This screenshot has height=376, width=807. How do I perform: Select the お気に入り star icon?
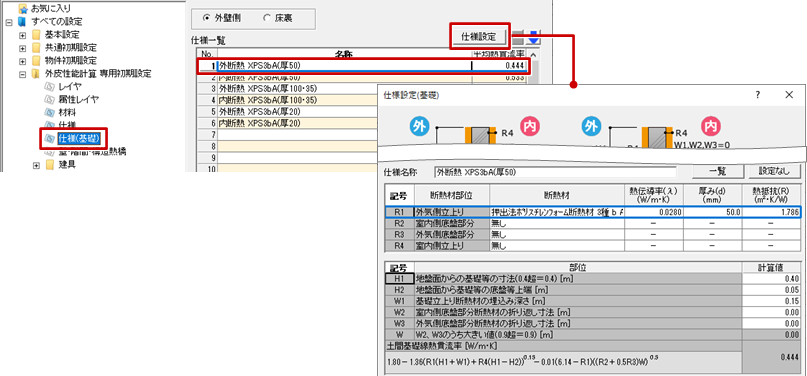[22, 9]
